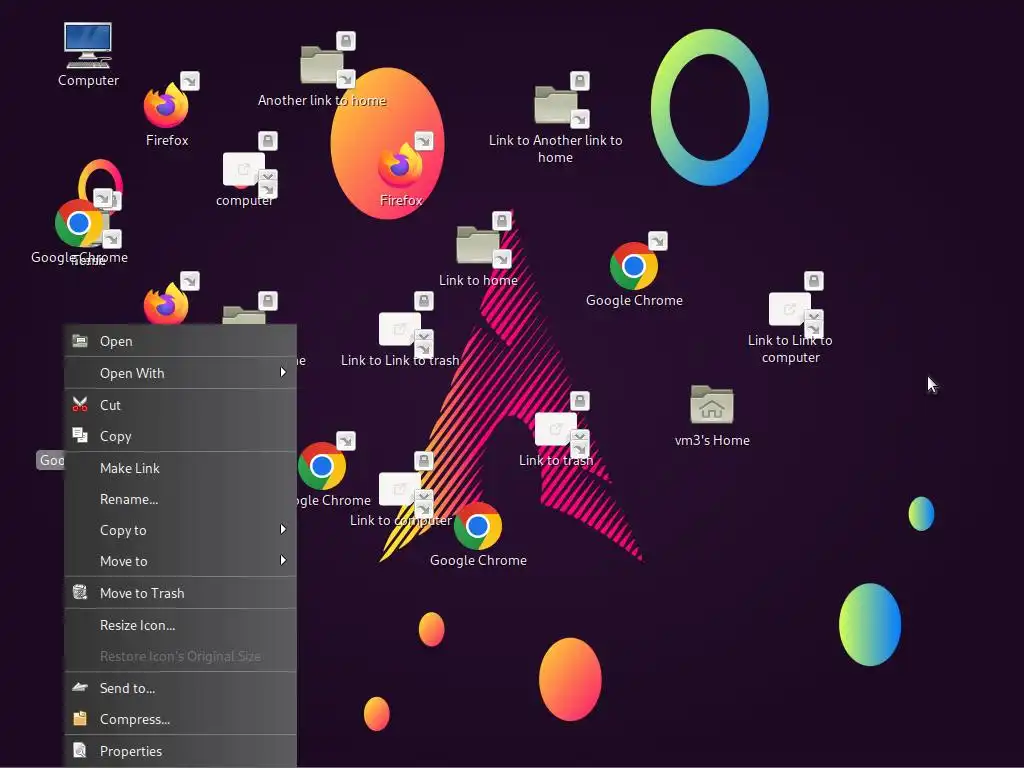Image resolution: width=1024 pixels, height=768 pixels.
Task: Click the 'Link to Link to computer' label
Action: (x=790, y=349)
